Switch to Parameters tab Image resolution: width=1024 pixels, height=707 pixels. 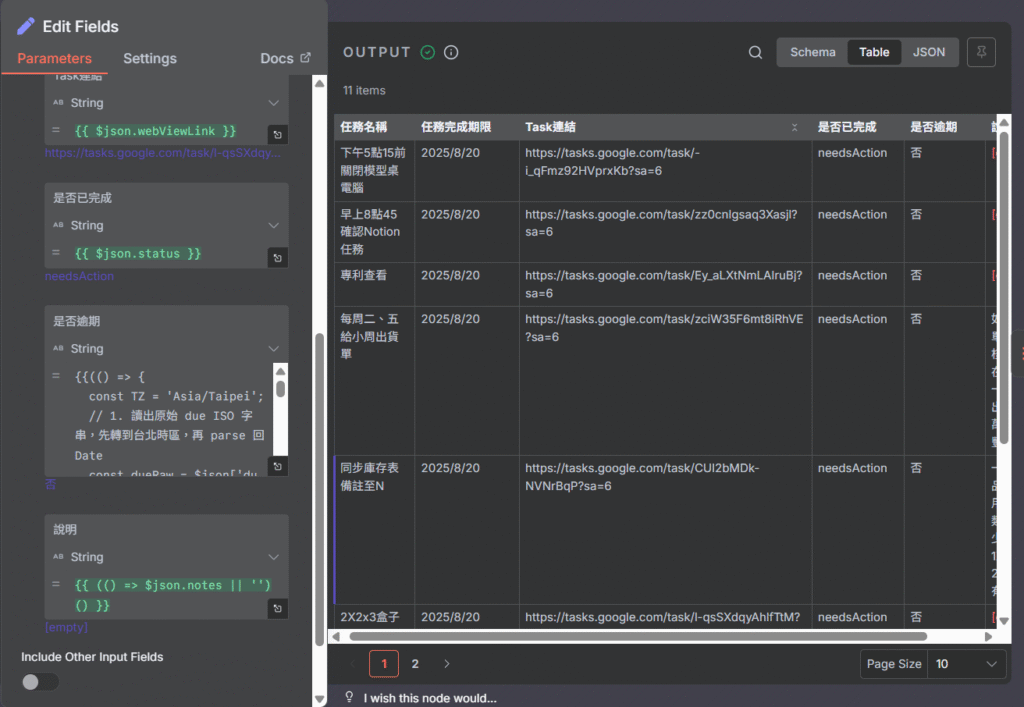[54, 59]
